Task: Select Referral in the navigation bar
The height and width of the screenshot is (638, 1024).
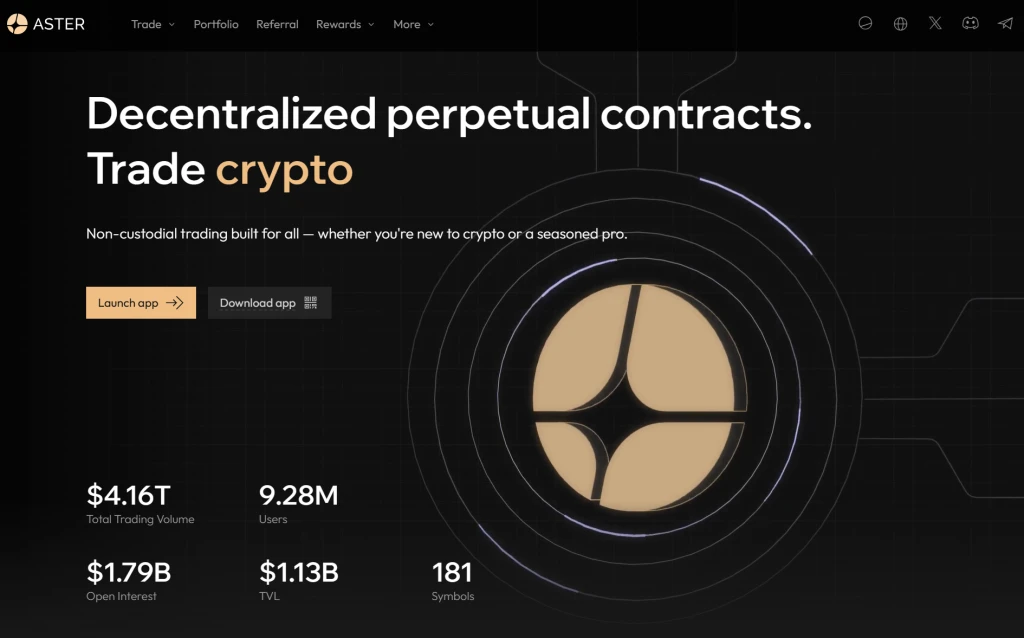Action: coord(277,24)
